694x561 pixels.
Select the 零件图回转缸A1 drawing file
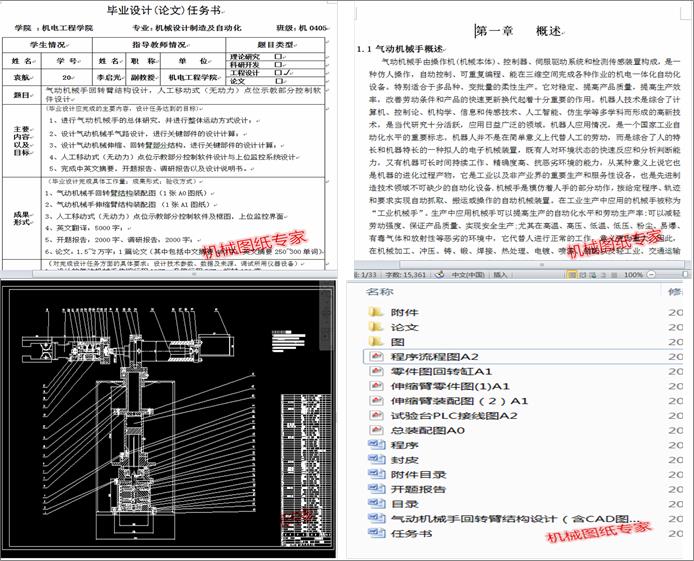430,371
